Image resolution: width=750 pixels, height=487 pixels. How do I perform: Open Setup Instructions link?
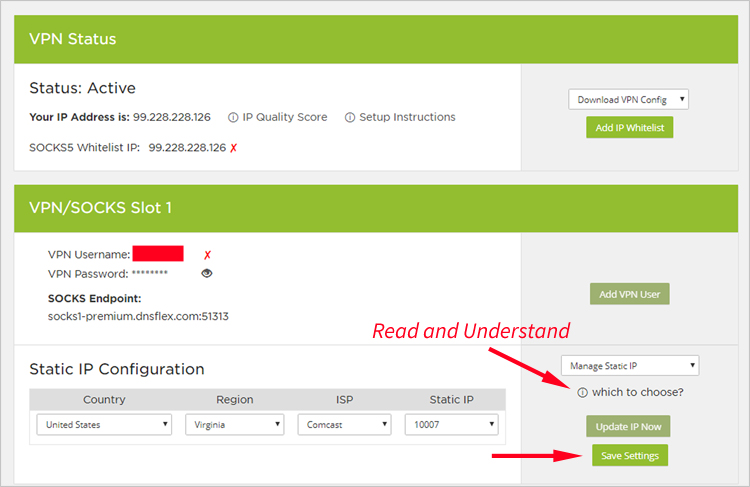point(407,117)
